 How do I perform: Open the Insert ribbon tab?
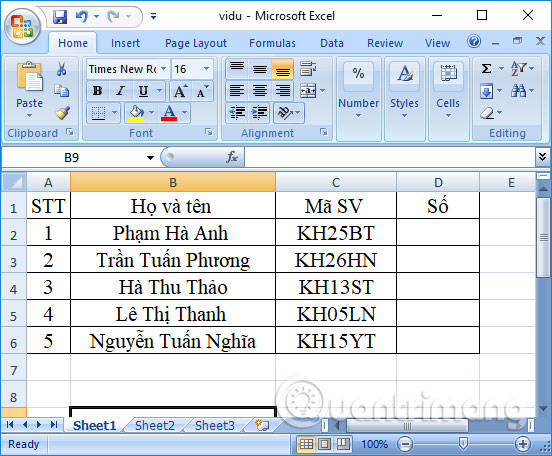click(x=125, y=43)
